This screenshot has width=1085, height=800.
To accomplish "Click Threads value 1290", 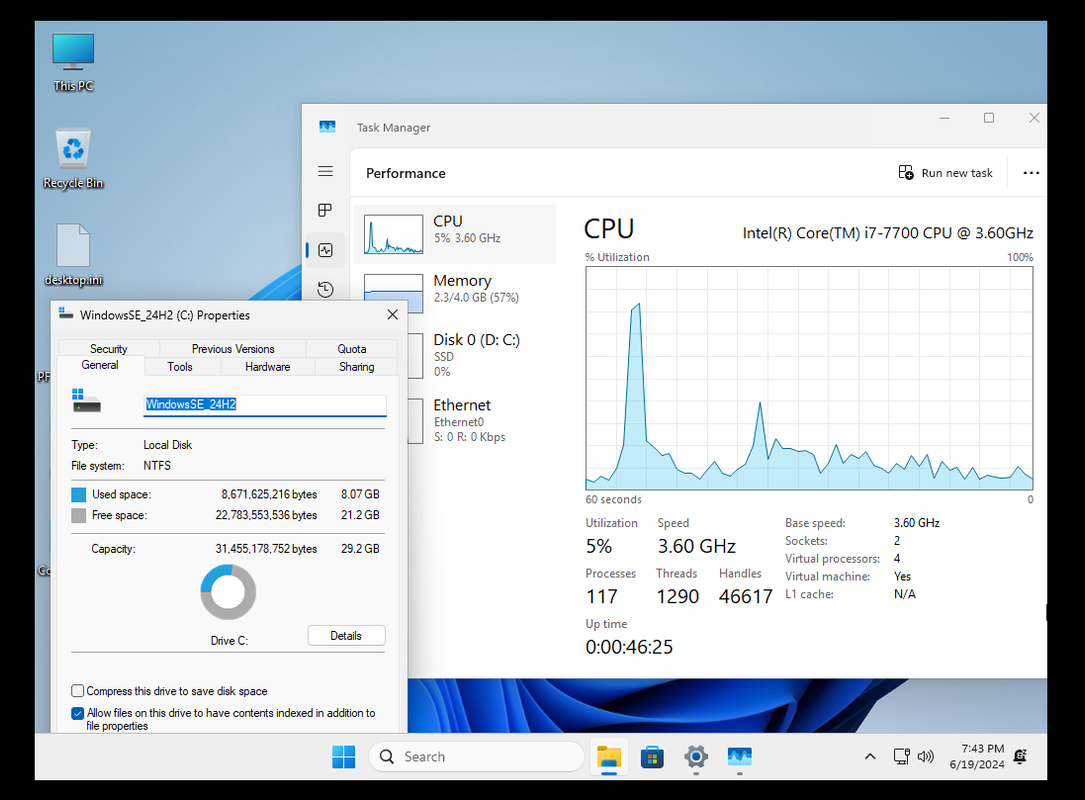I will point(677,597).
